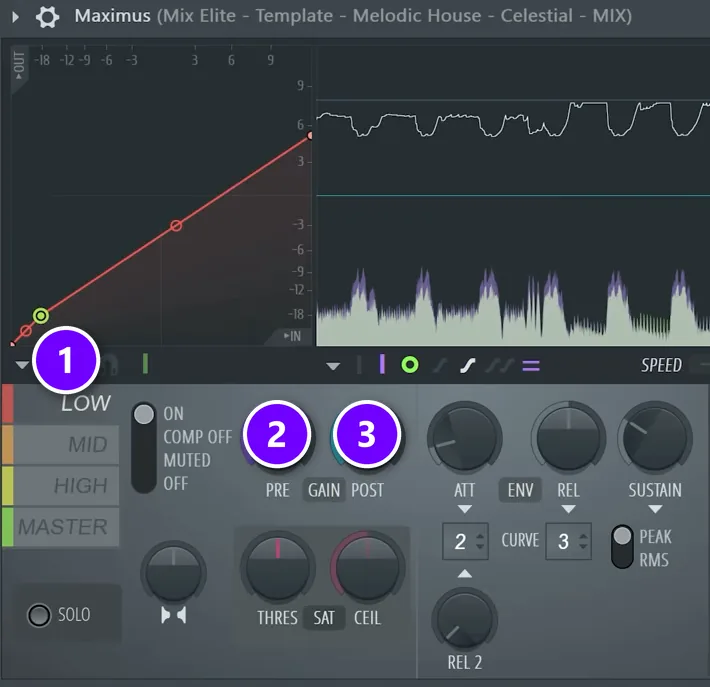Click the REL 2 knob

tap(465, 620)
